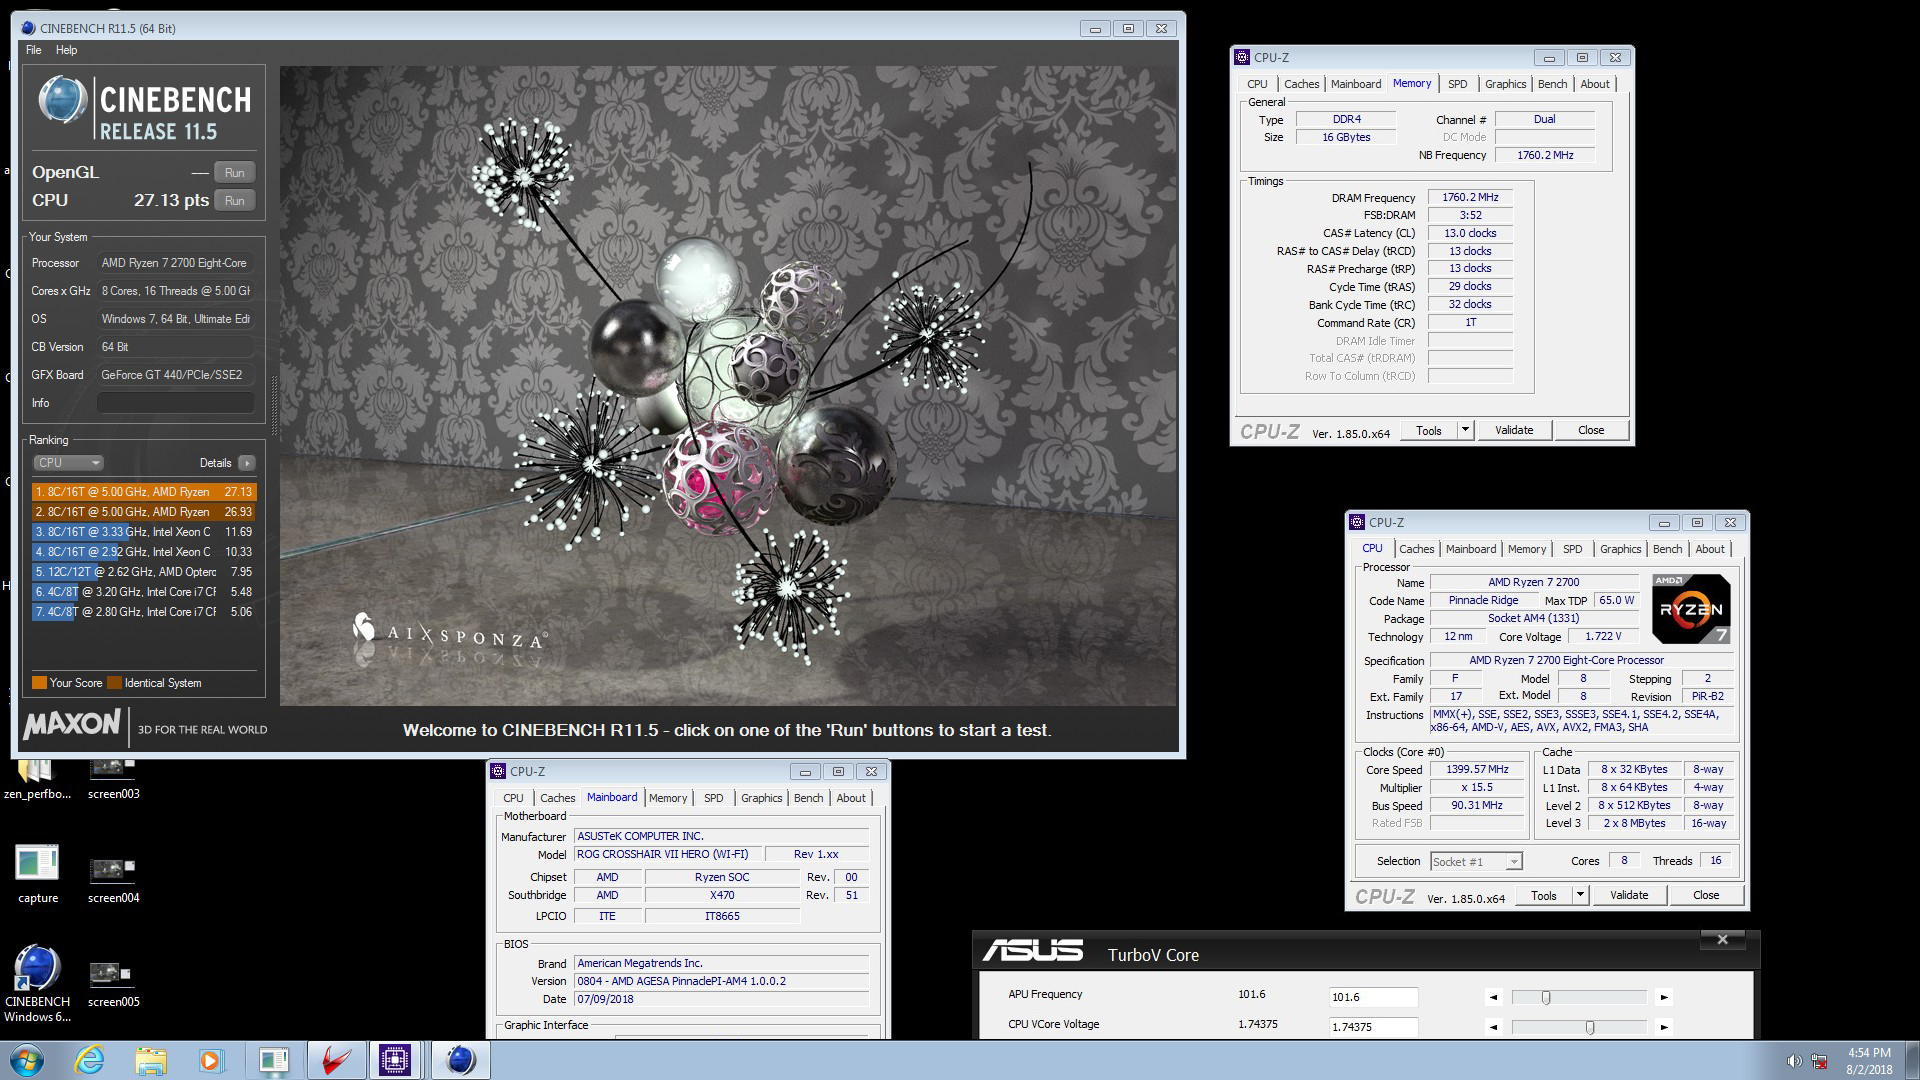Open the CINEBENCH Windows desktop shortcut

(x=37, y=984)
